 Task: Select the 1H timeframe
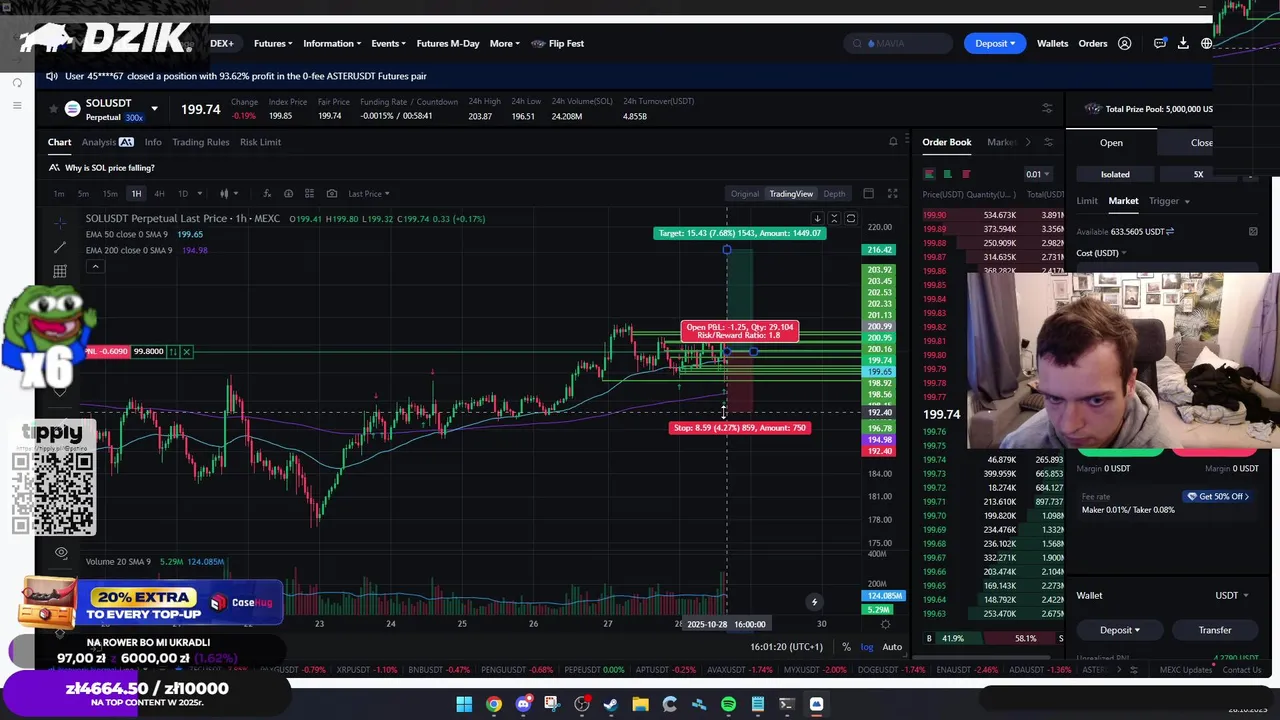tap(136, 194)
